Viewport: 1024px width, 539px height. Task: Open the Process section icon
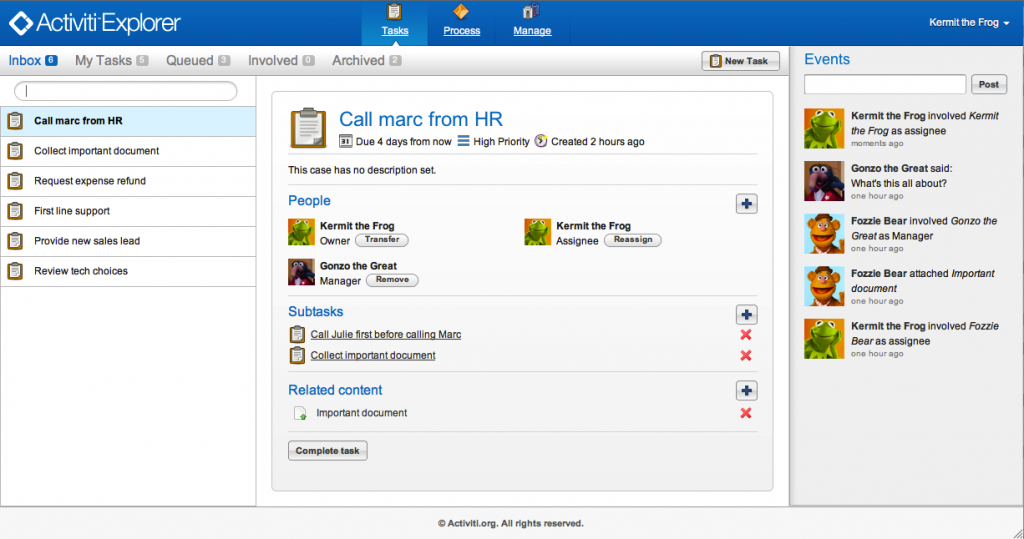point(461,12)
